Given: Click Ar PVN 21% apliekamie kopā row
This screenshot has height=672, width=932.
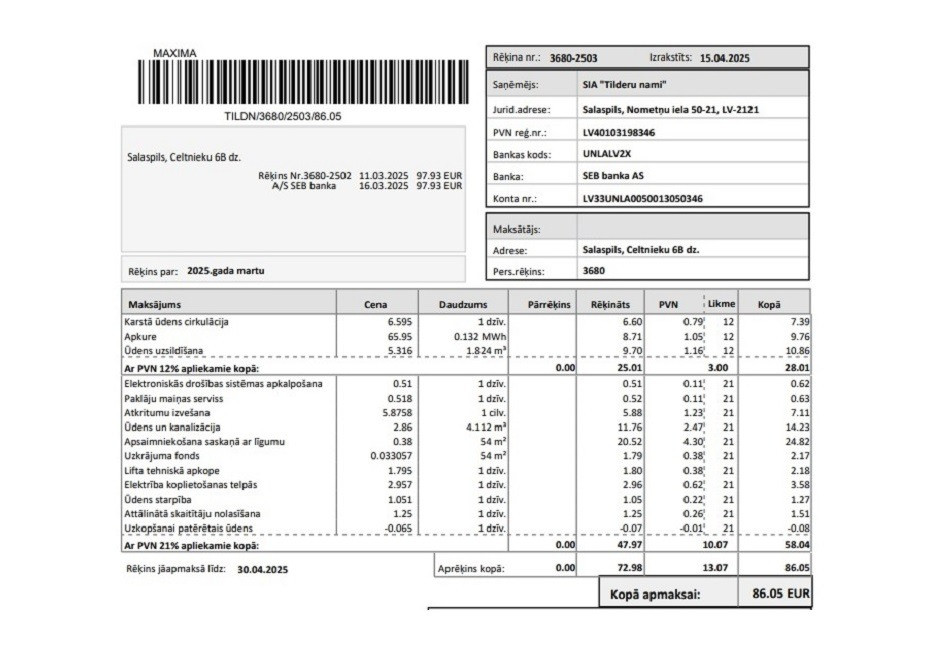Looking at the screenshot, I should 467,545.
